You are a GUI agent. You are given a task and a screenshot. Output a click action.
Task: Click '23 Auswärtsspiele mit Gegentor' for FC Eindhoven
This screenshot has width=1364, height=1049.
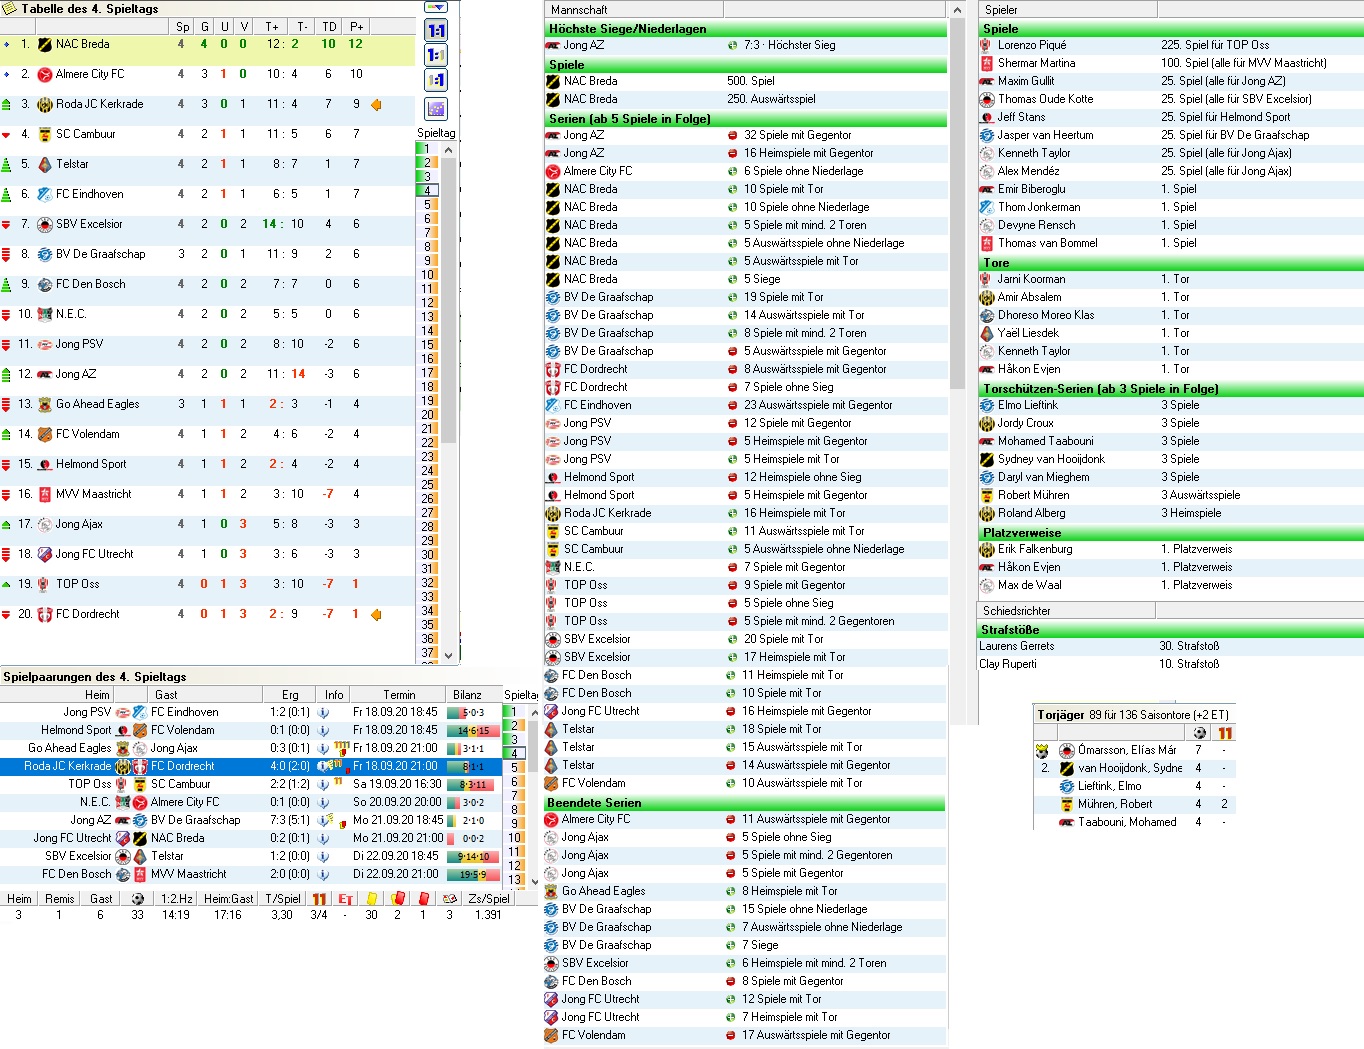click(x=818, y=405)
